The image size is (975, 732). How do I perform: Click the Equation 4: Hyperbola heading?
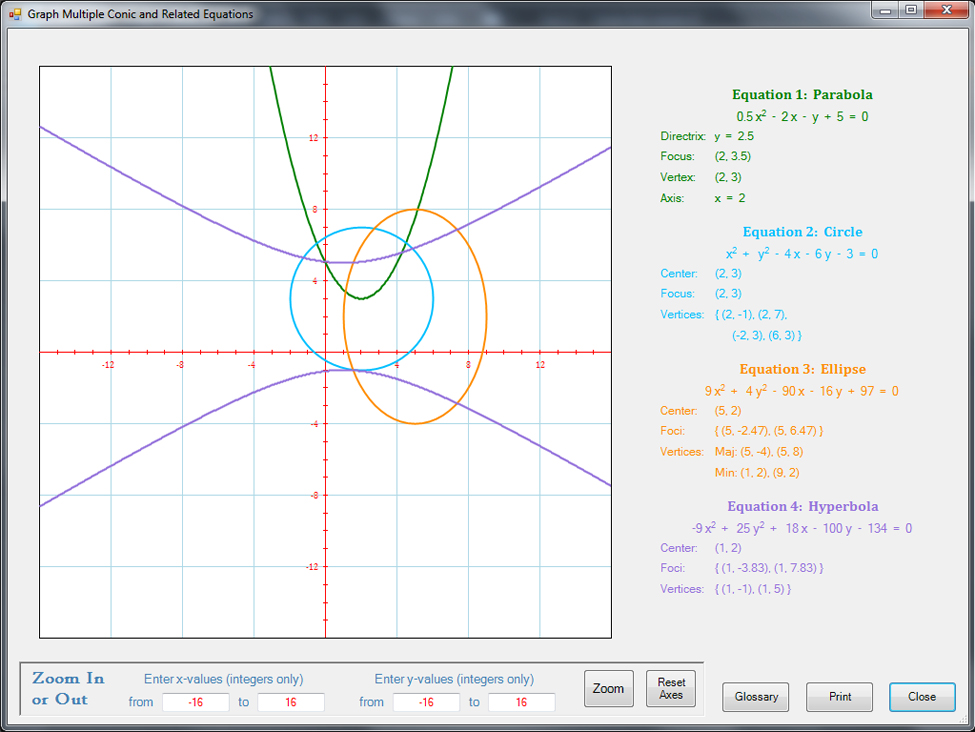click(802, 506)
